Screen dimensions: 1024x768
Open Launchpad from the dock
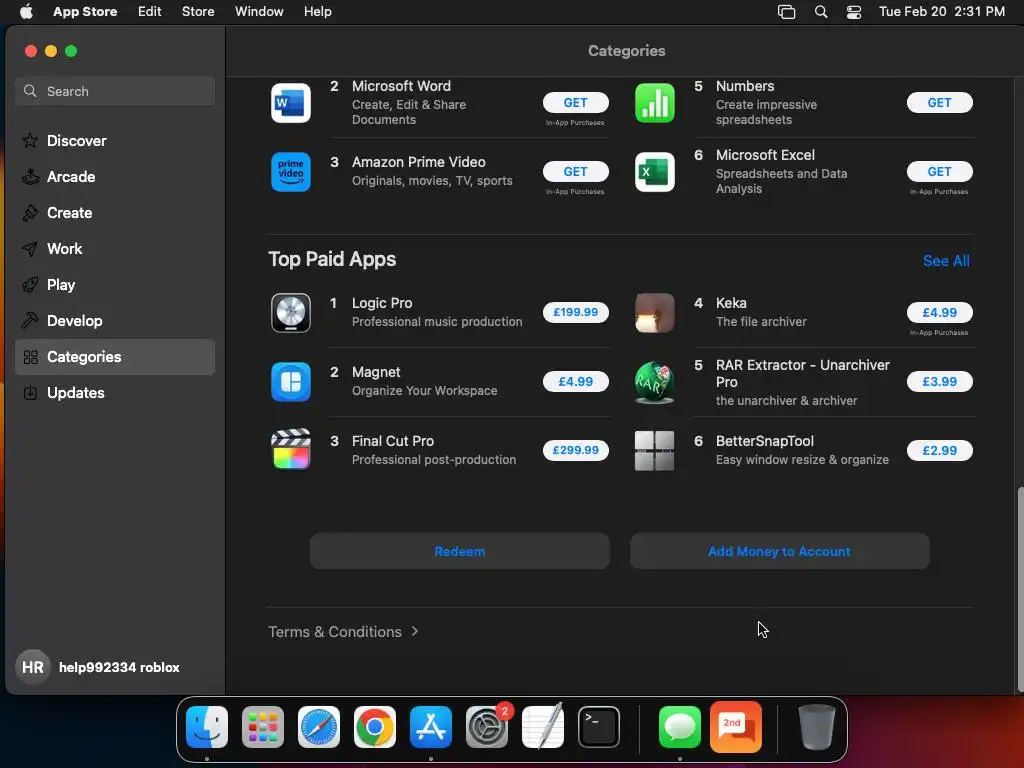click(x=263, y=727)
